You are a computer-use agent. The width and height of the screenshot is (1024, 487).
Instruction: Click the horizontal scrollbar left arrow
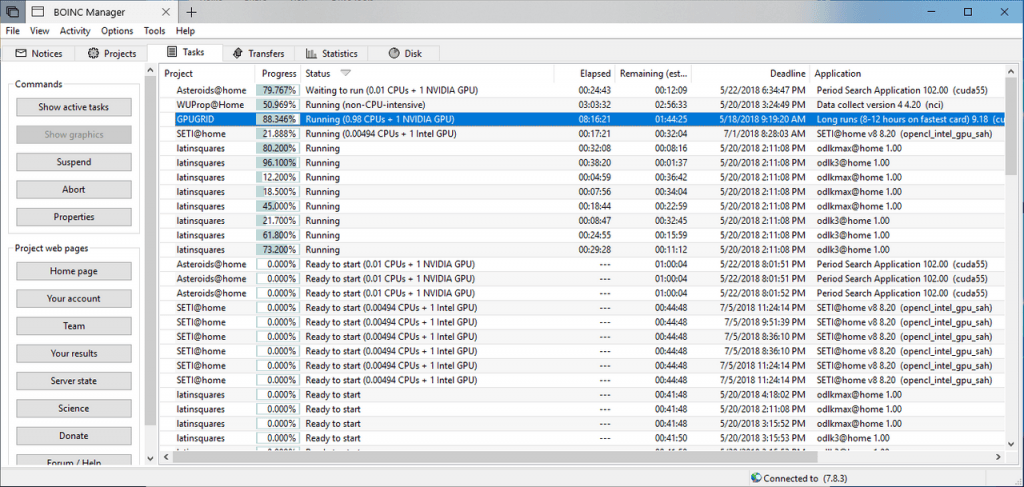pyautogui.click(x=167, y=456)
